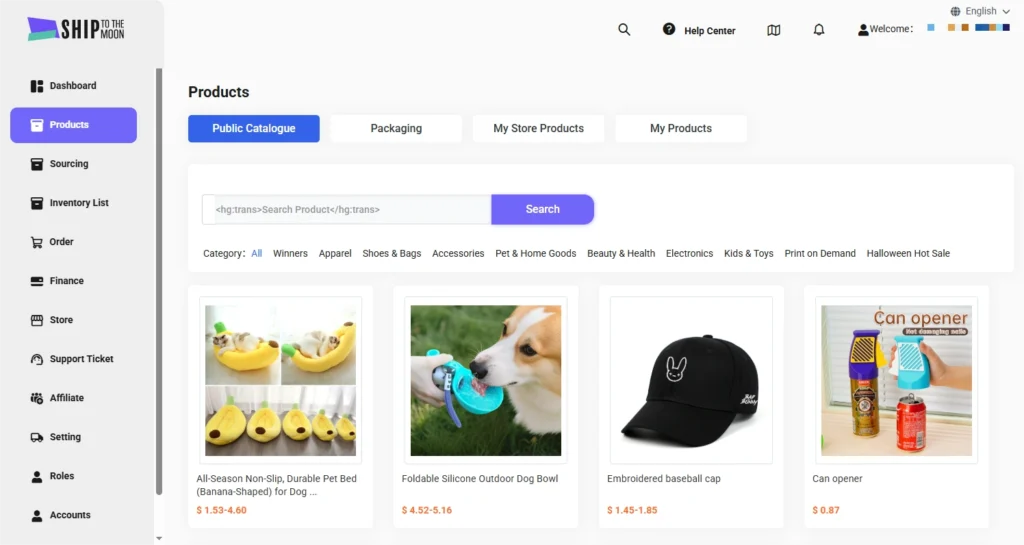The image size is (1024, 545).
Task: Click scroll-down arrow of sidebar scrollbar
Action: click(x=159, y=538)
